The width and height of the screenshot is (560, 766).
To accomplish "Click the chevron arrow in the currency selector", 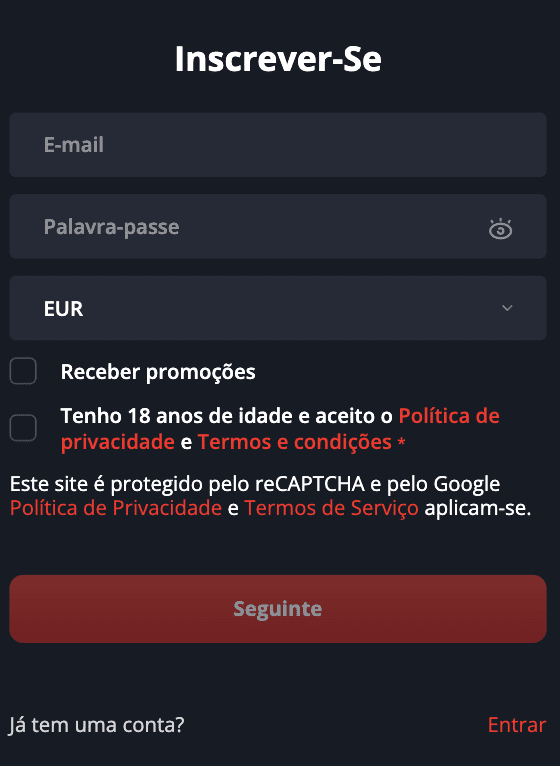I will point(507,308).
